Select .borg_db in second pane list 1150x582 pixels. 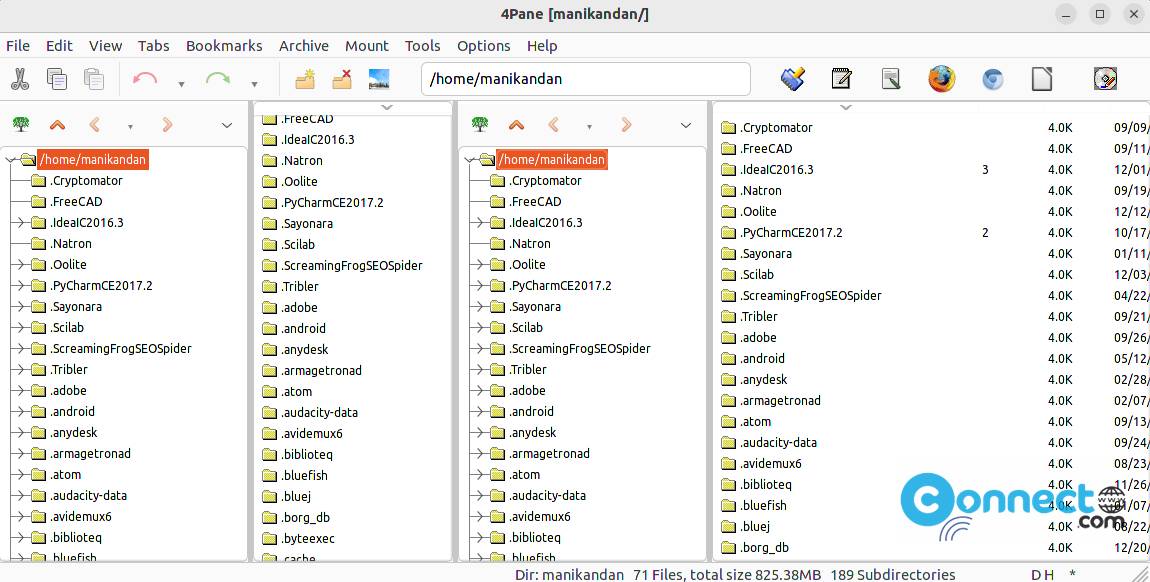pos(305,517)
